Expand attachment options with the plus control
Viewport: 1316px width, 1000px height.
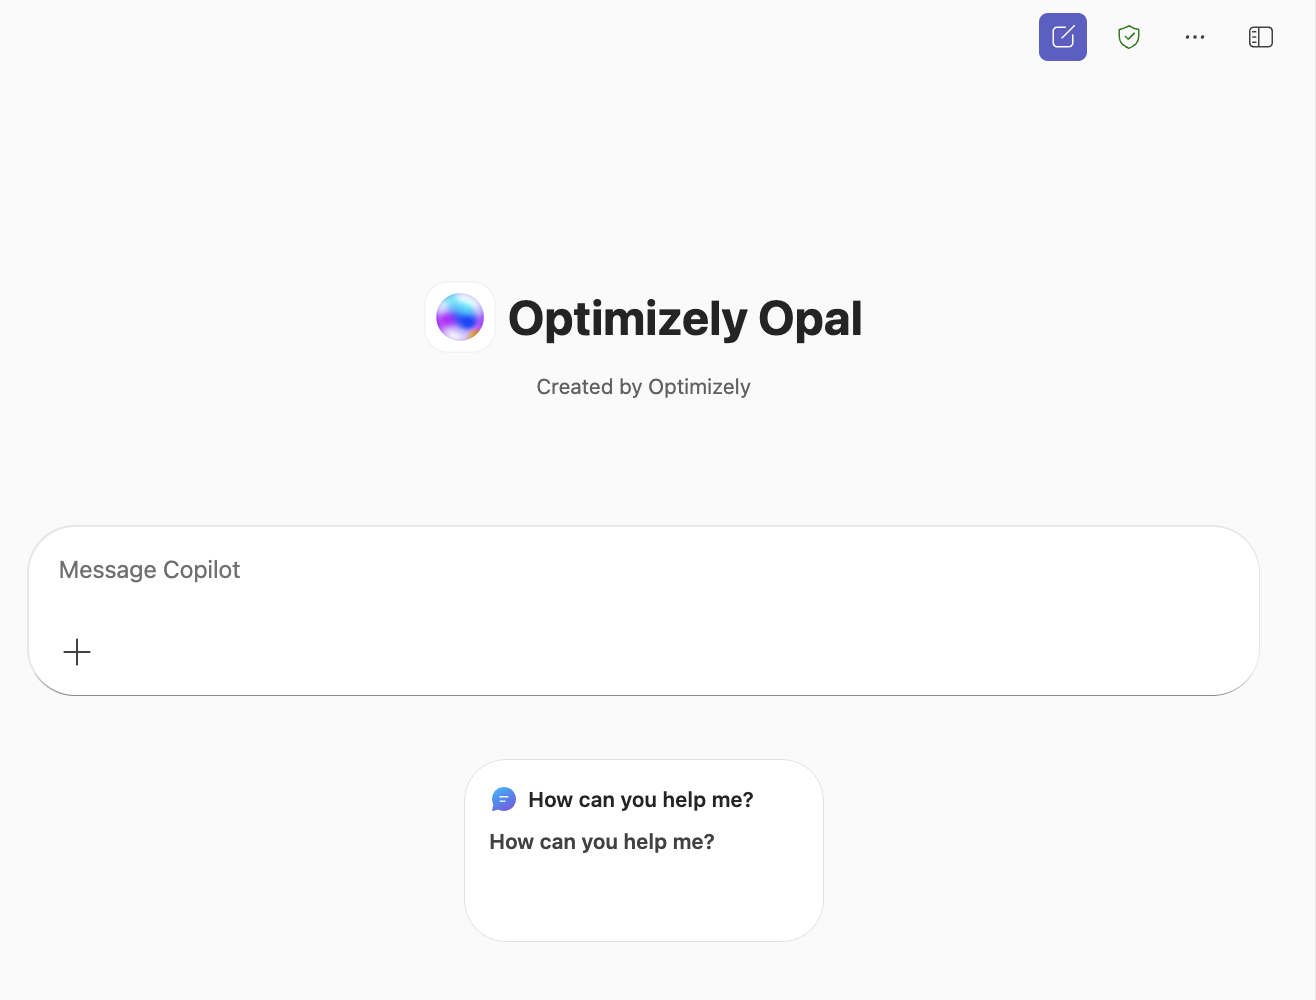click(x=76, y=652)
